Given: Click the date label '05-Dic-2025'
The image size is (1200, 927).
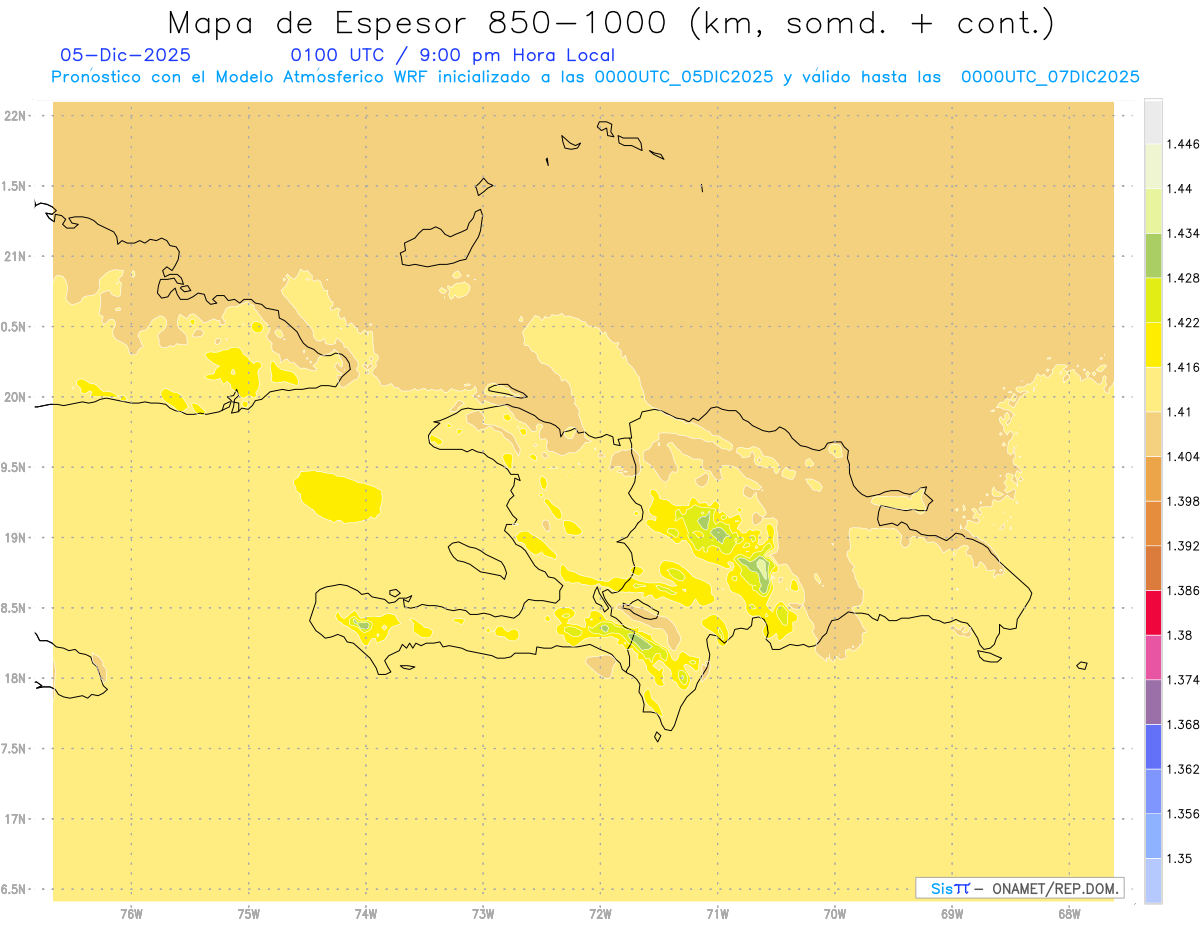Looking at the screenshot, I should pos(125,55).
